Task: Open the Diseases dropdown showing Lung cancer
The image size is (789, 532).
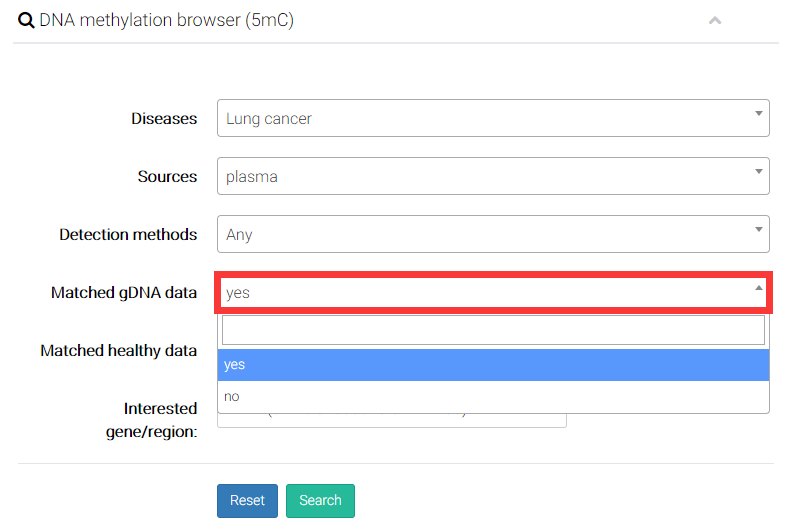Action: pos(480,118)
